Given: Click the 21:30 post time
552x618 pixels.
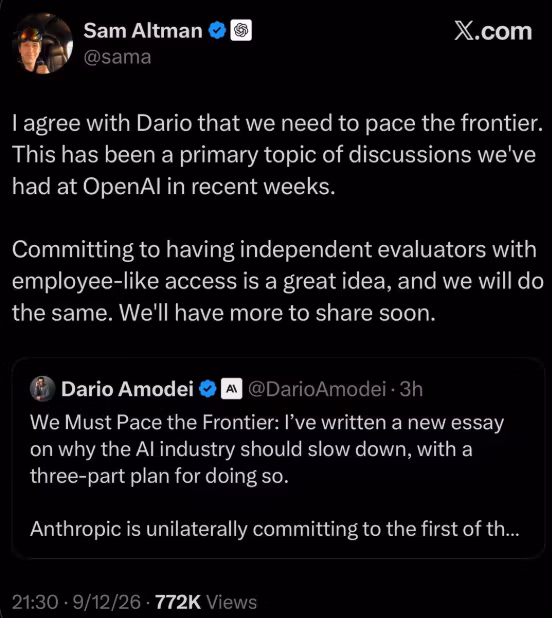Looking at the screenshot, I should pos(35,602).
